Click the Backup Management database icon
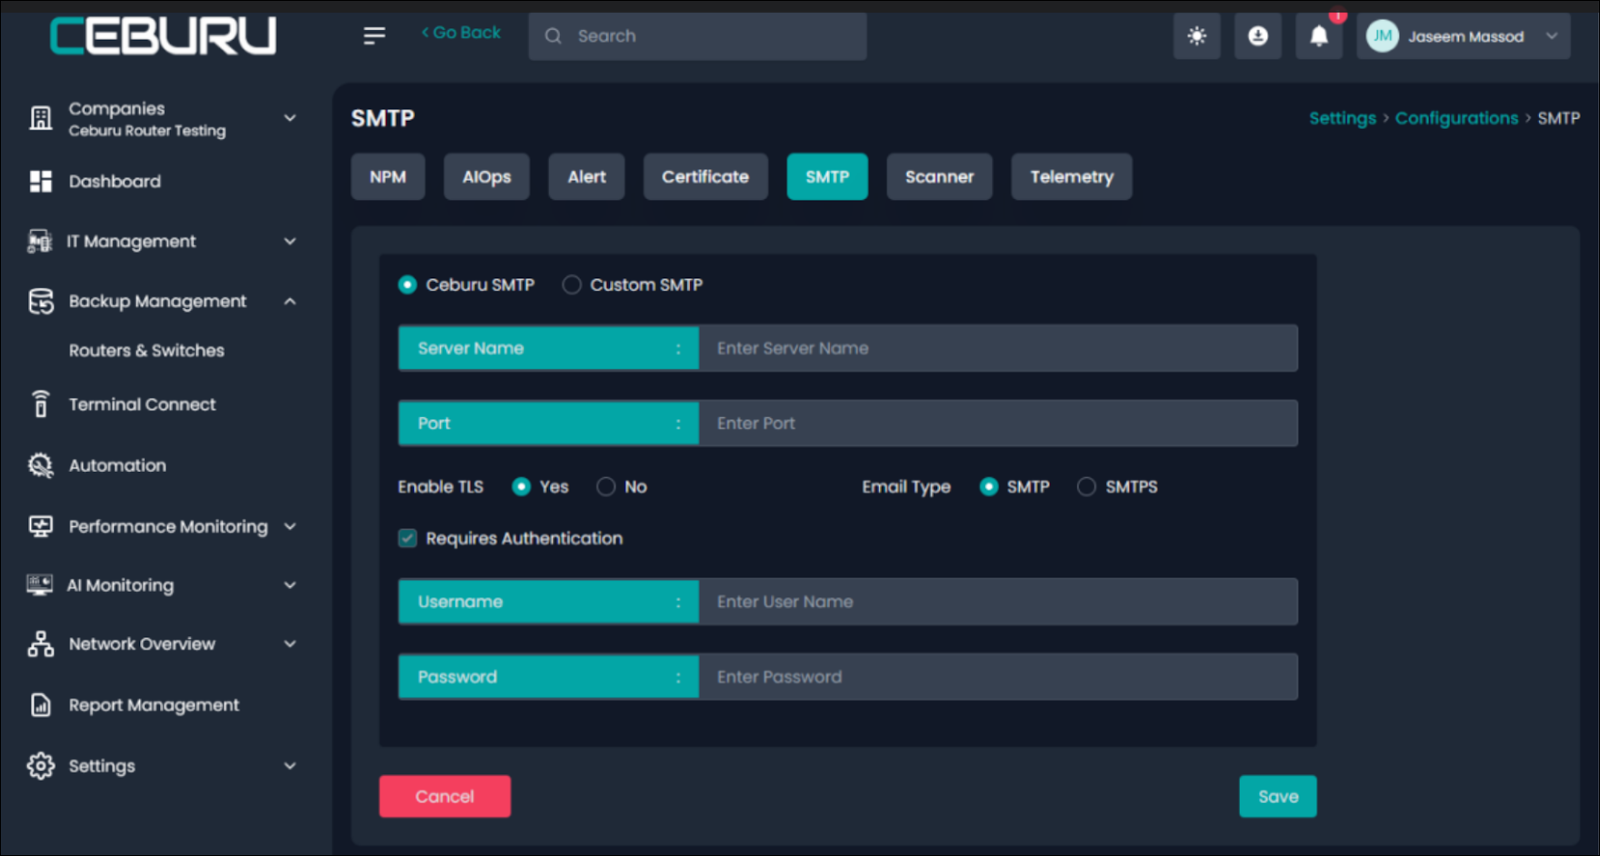This screenshot has width=1600, height=856. [41, 301]
